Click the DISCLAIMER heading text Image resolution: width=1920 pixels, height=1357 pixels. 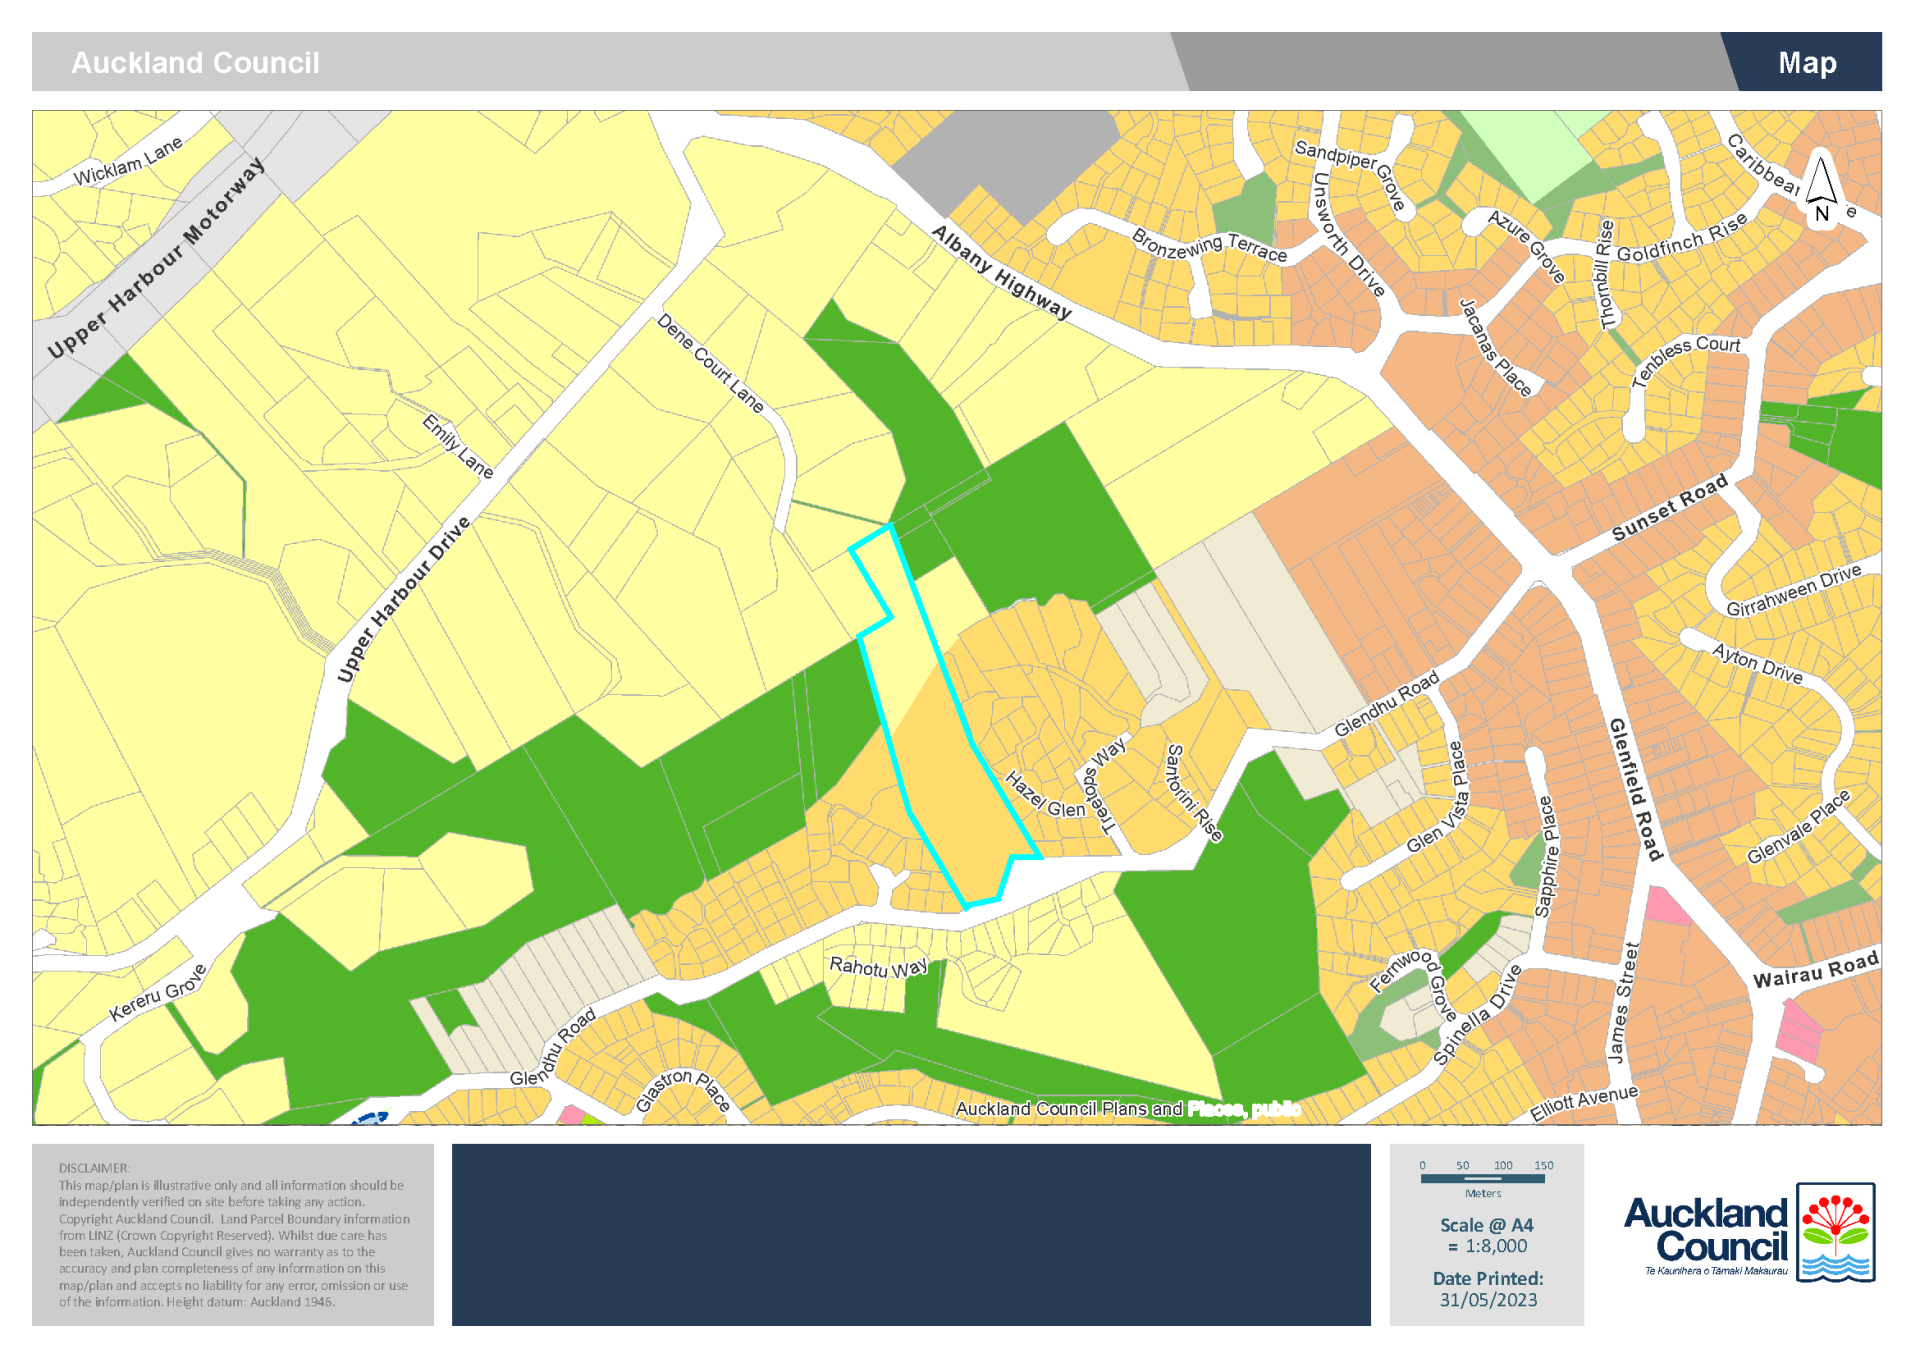pyautogui.click(x=94, y=1168)
